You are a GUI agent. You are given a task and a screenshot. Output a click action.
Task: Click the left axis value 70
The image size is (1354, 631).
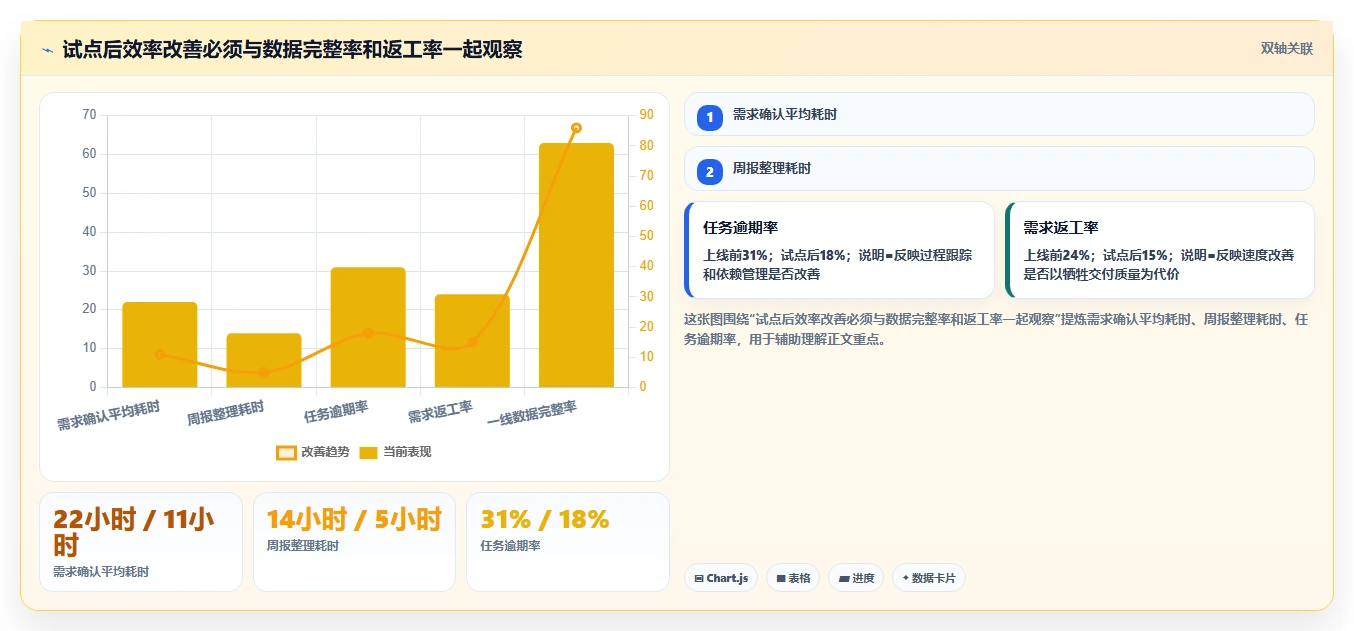[89, 115]
